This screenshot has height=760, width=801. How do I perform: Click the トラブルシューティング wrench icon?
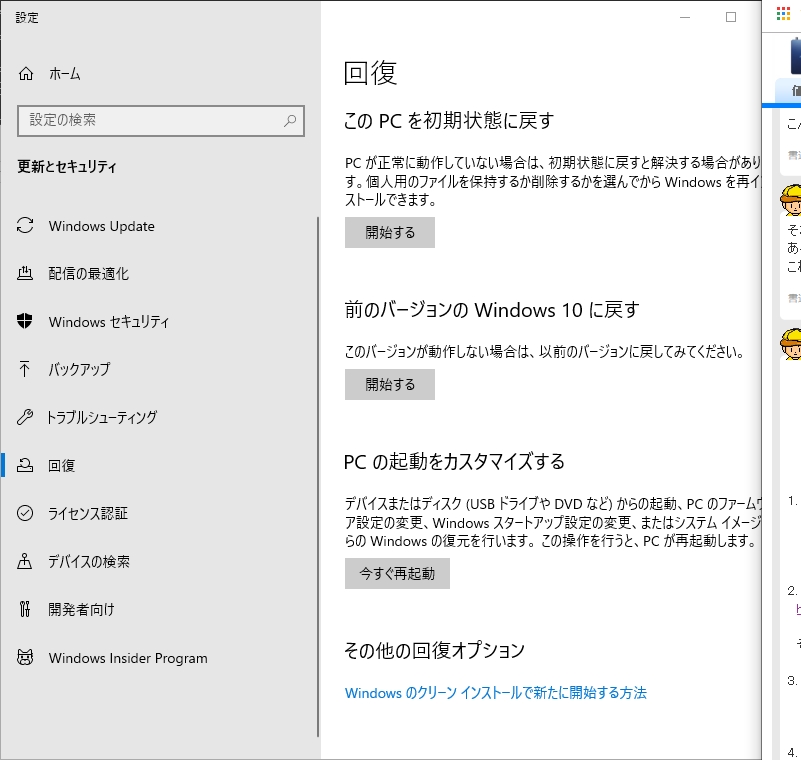pos(25,417)
